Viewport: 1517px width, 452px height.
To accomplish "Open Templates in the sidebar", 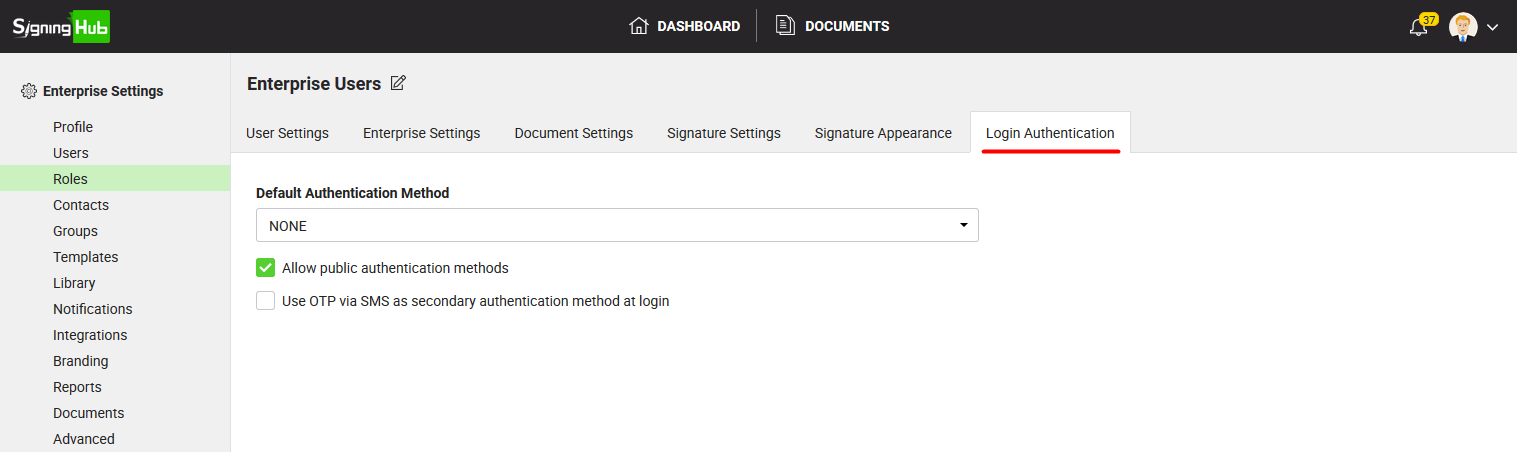I will (x=86, y=257).
